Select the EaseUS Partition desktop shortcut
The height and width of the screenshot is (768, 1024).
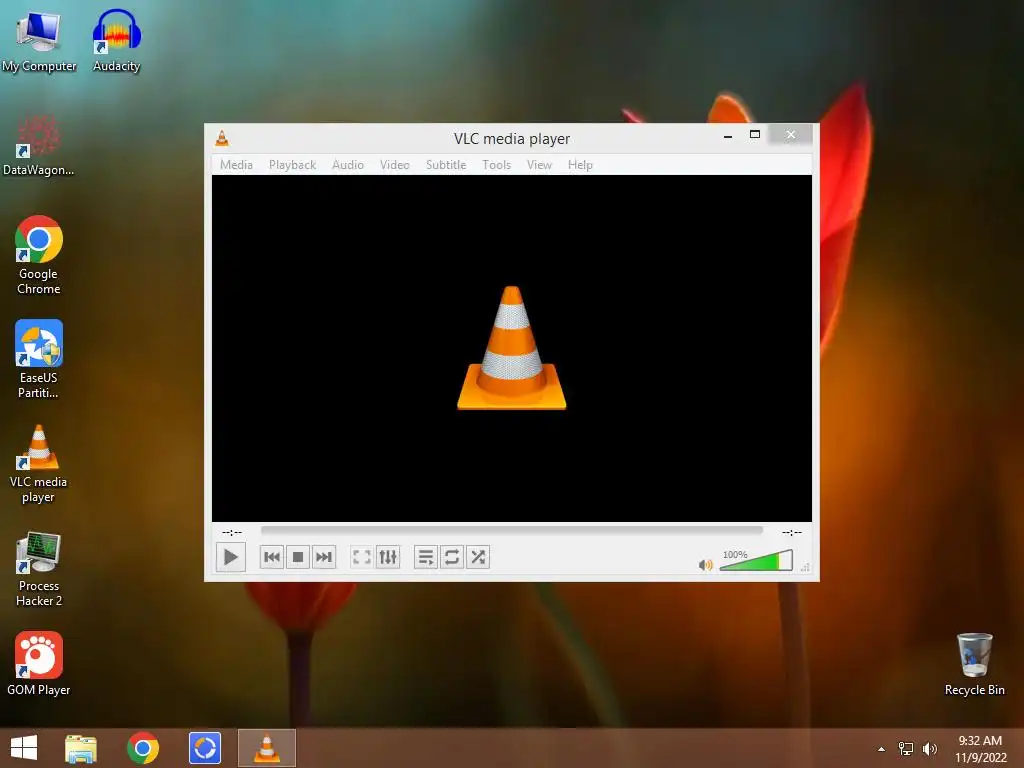click(x=39, y=359)
